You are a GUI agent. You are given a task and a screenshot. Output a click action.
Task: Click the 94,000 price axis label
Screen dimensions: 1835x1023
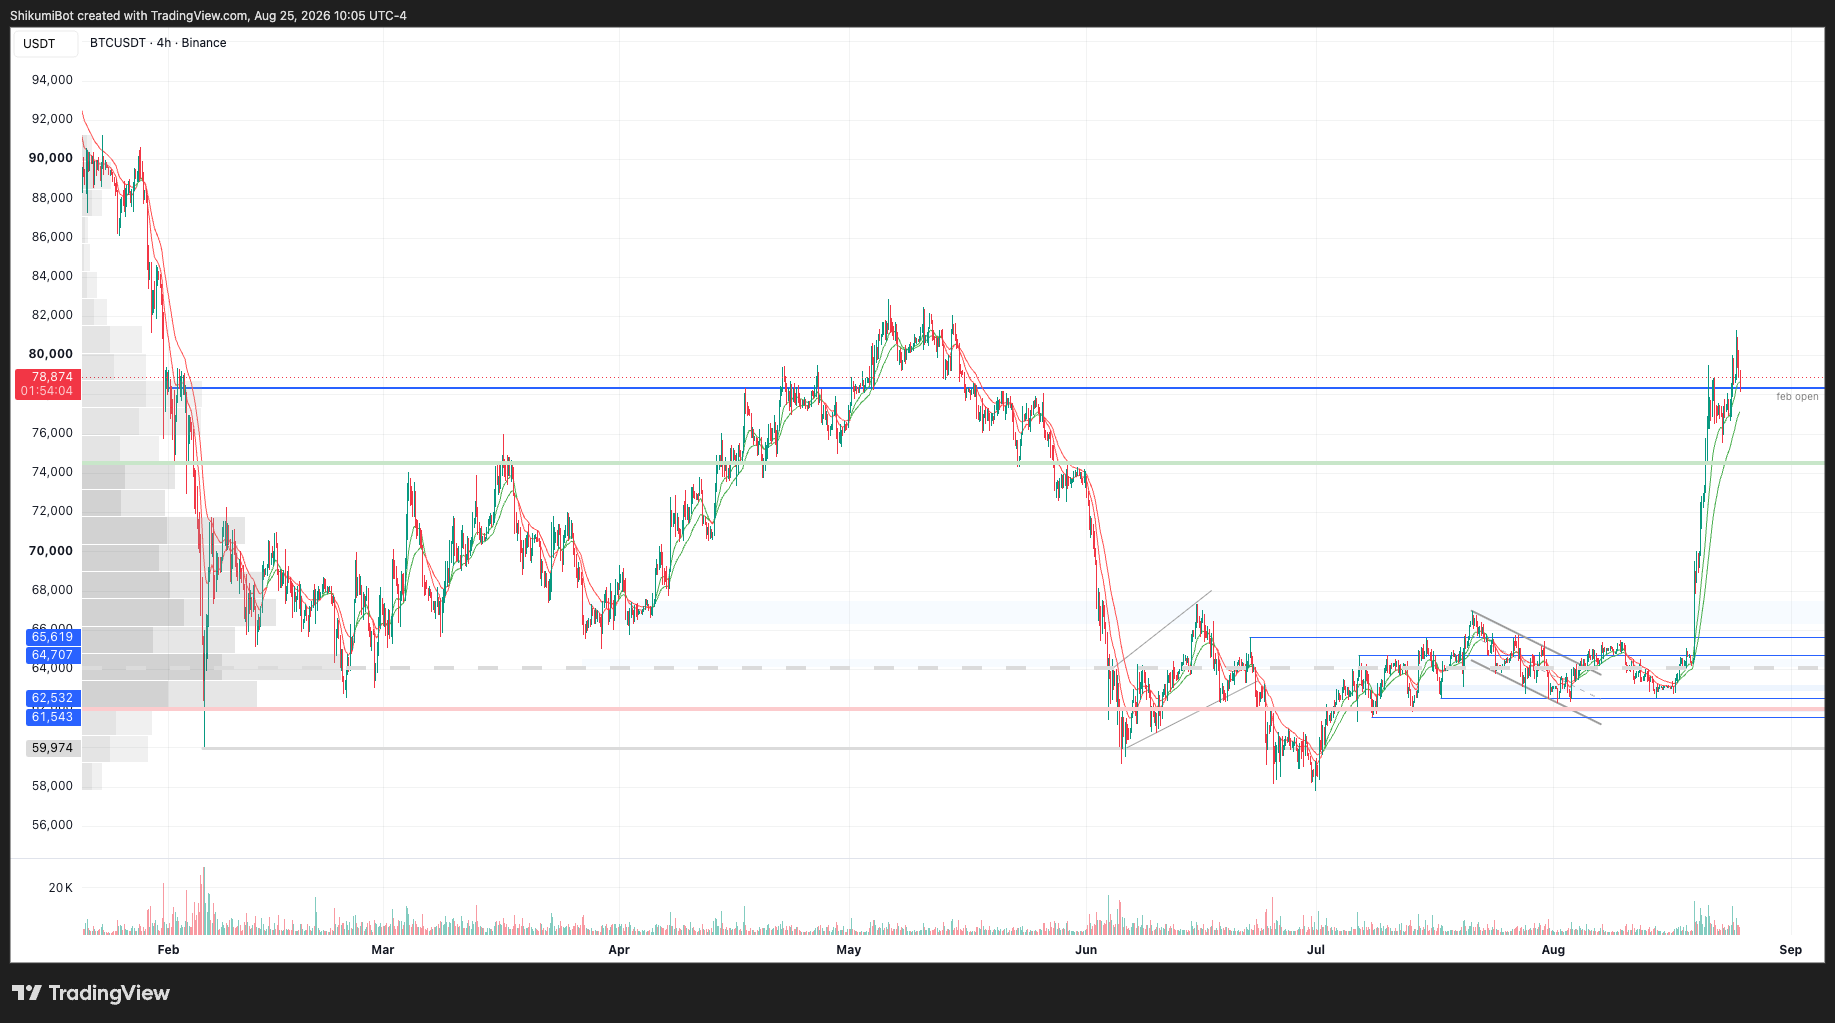coord(52,80)
